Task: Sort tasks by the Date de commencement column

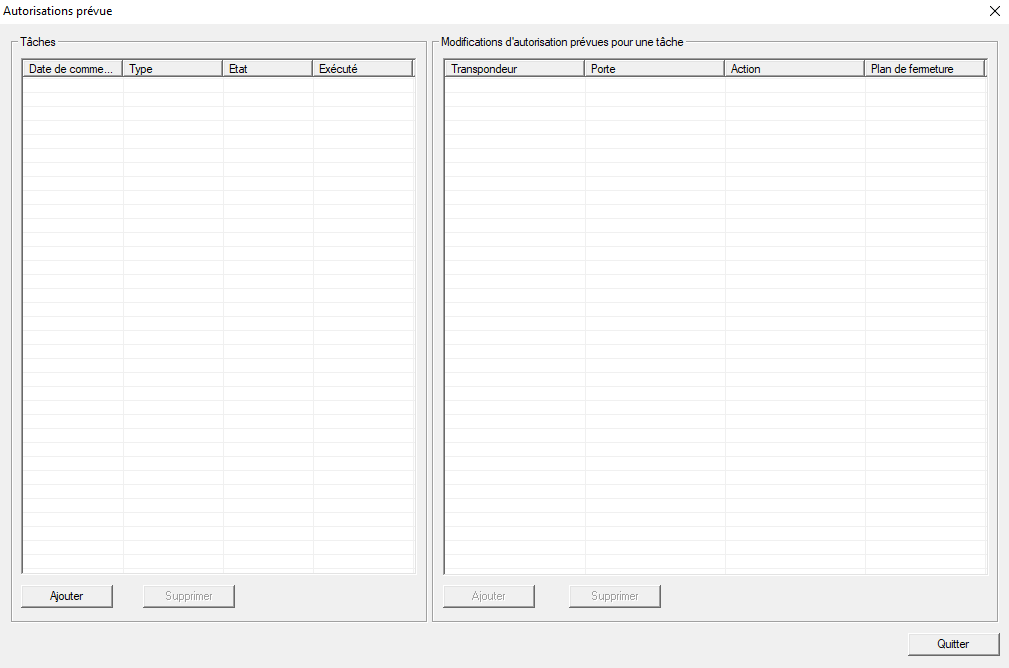Action: click(x=72, y=69)
